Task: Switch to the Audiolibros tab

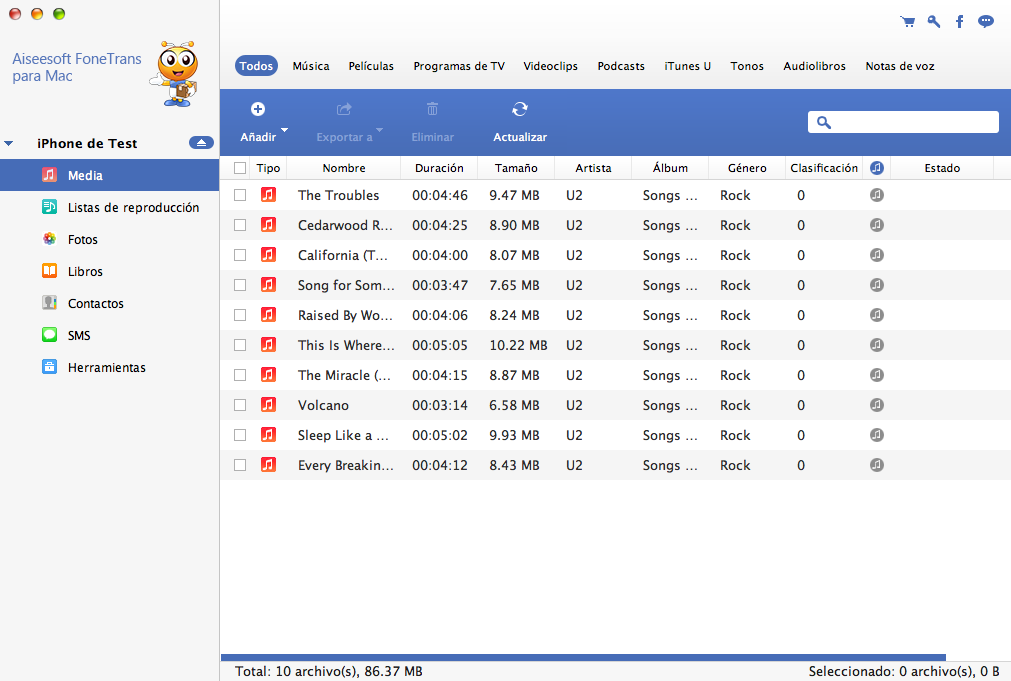Action: (x=814, y=66)
